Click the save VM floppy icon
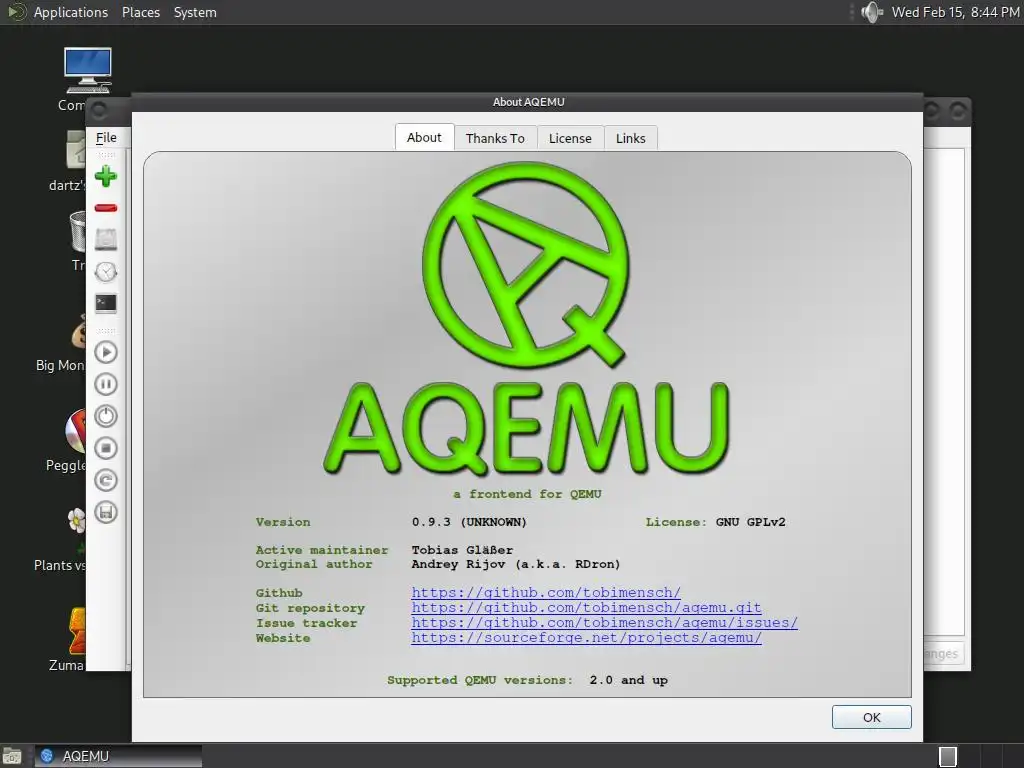This screenshot has width=1024, height=768. click(106, 512)
